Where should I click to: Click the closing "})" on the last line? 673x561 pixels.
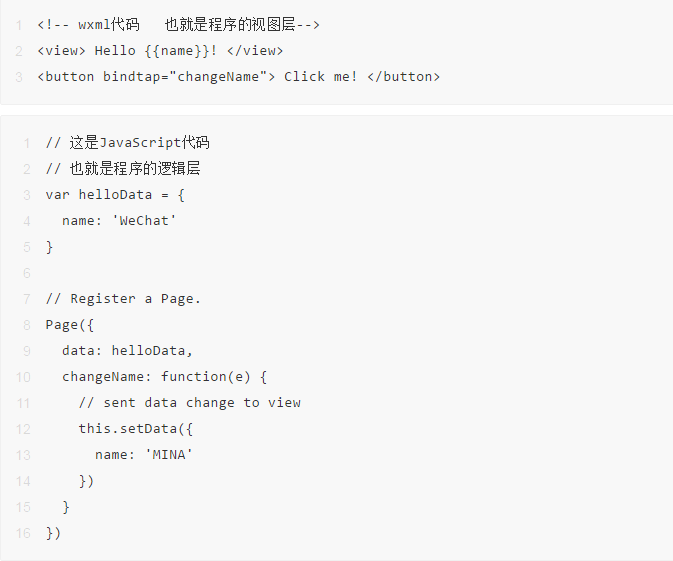[x=53, y=532]
